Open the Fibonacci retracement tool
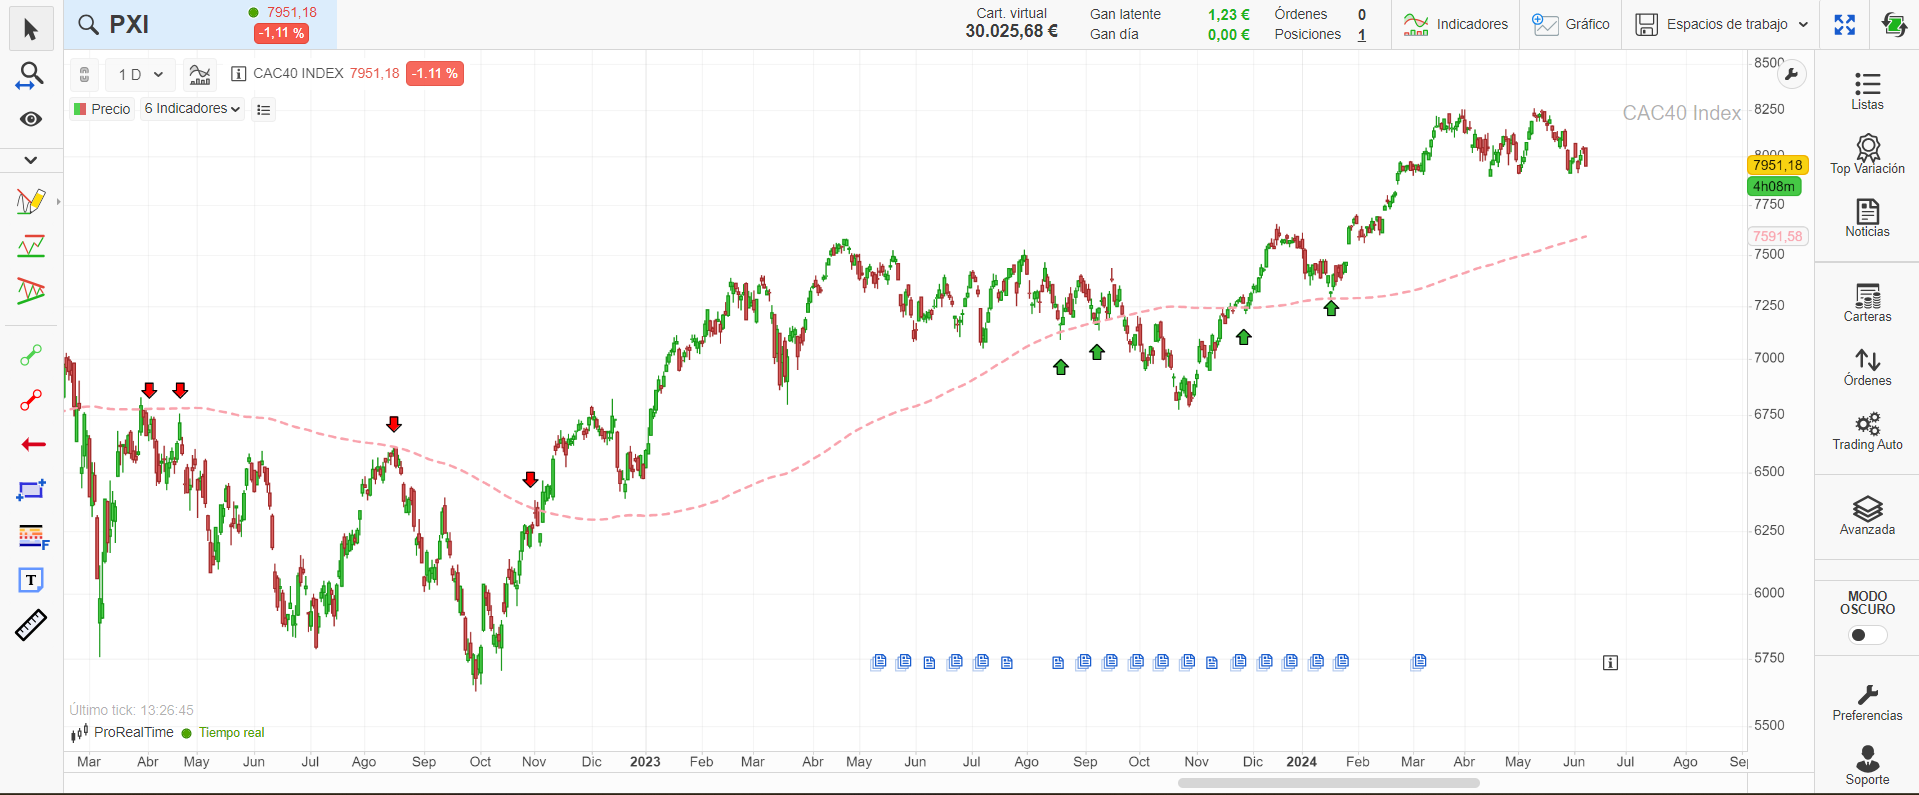Viewport: 1919px width, 795px height. point(33,537)
